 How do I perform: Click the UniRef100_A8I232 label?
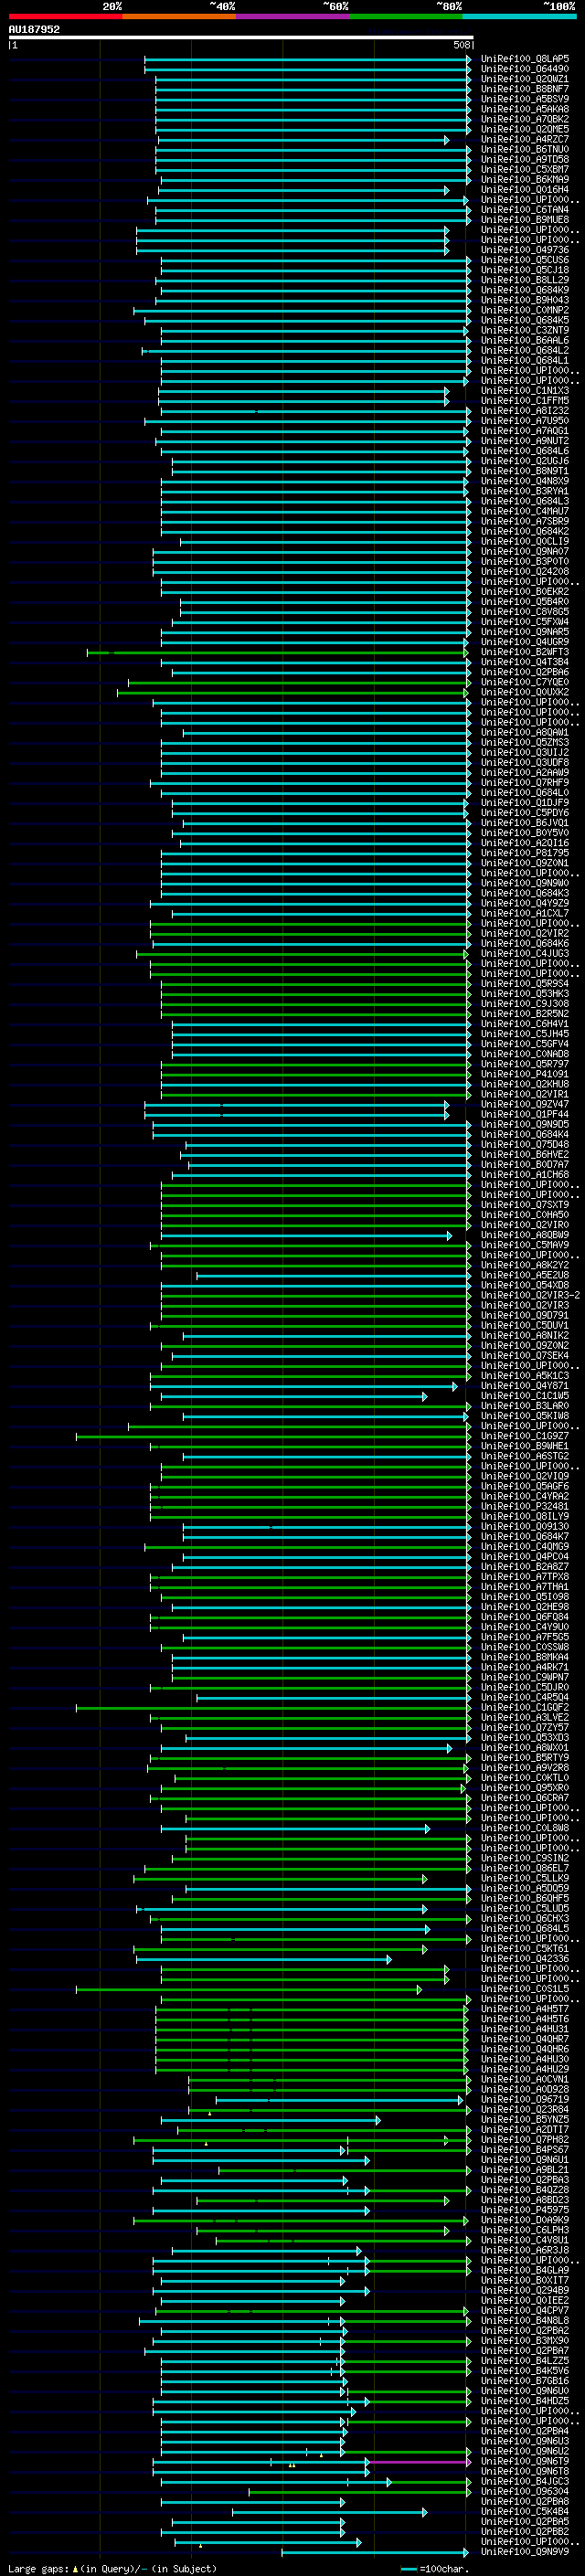tap(525, 412)
